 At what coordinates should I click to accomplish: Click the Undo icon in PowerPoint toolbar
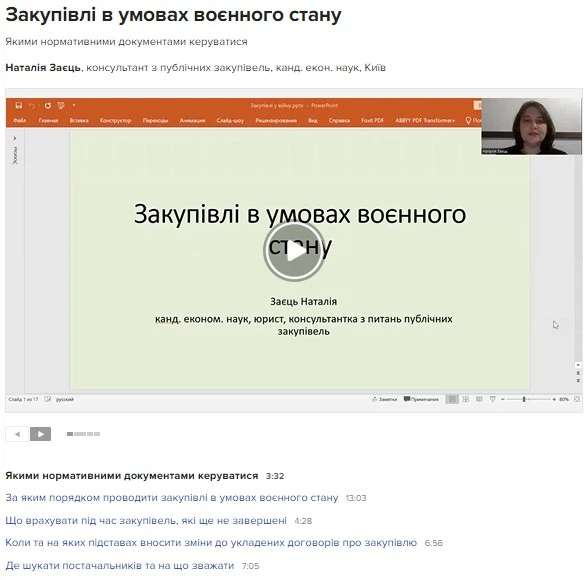pos(31,106)
